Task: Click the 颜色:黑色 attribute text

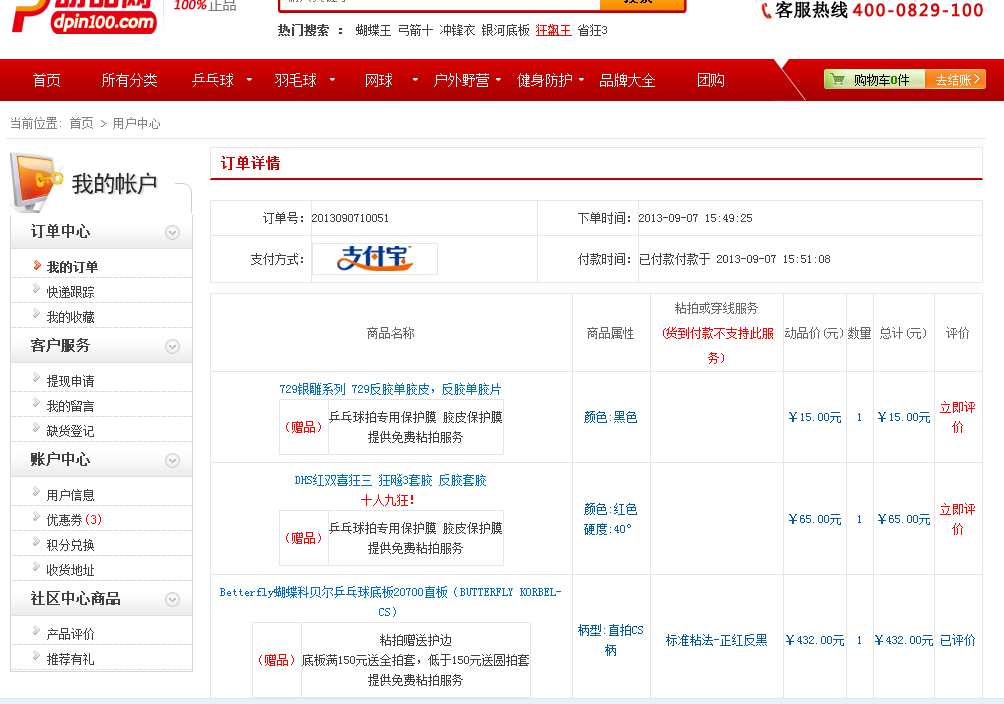Action: coord(610,417)
